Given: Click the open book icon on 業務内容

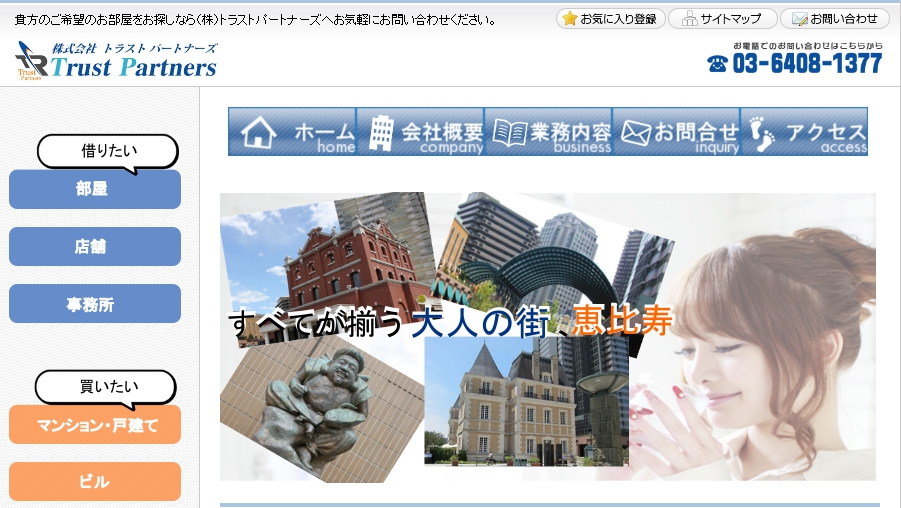Looking at the screenshot, I should [x=509, y=133].
